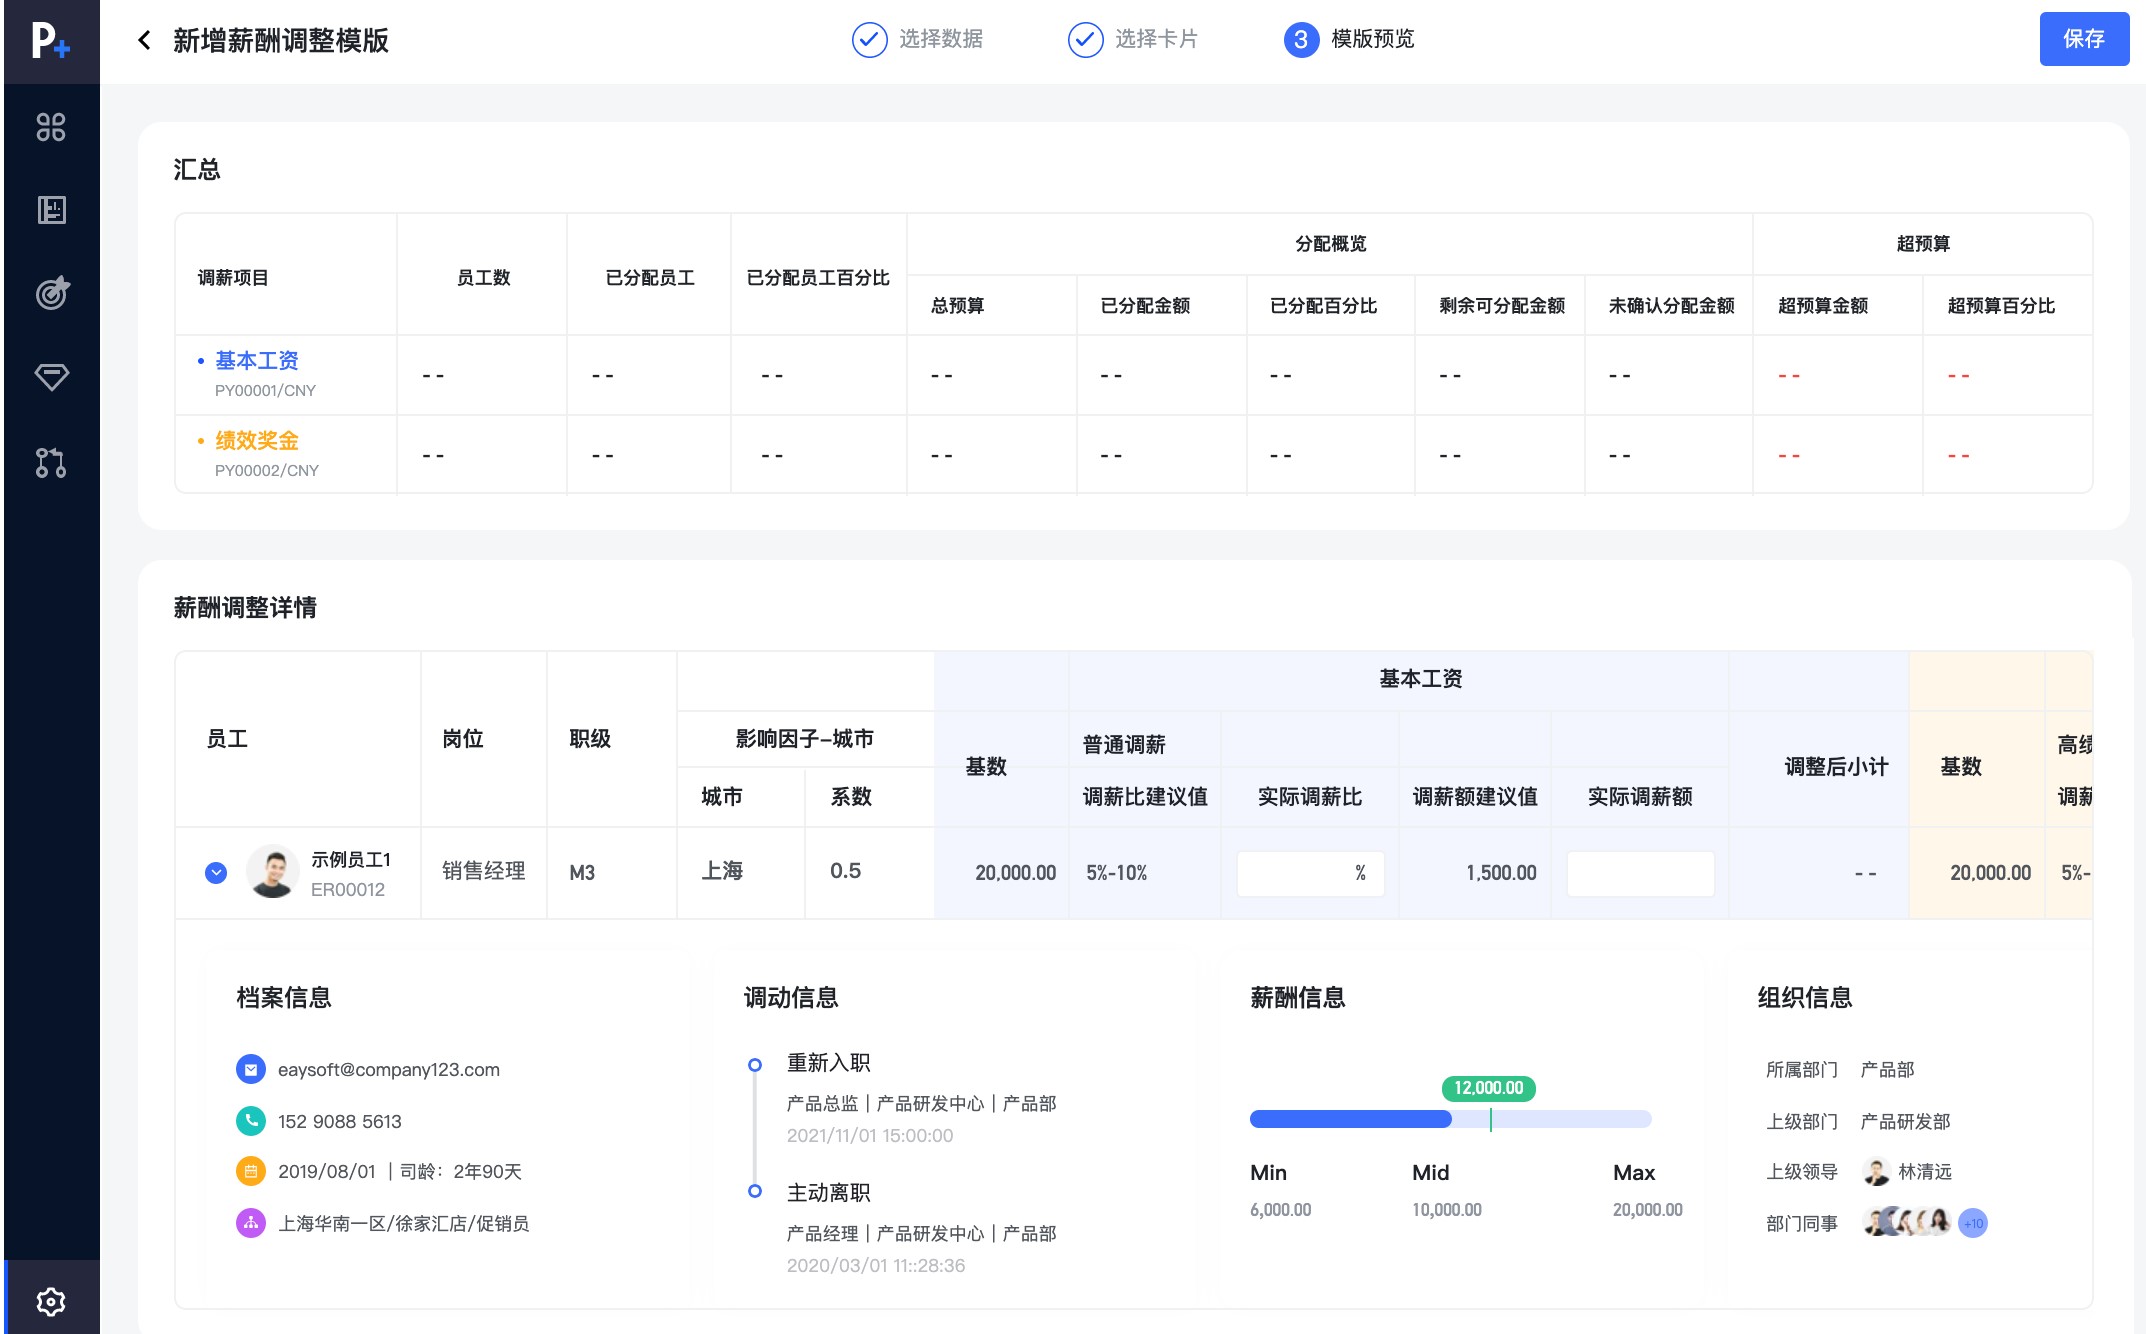This screenshot has width=2146, height=1334.
Task: Click the salary range bar at the 12,000.00 marker
Action: (x=1490, y=1119)
